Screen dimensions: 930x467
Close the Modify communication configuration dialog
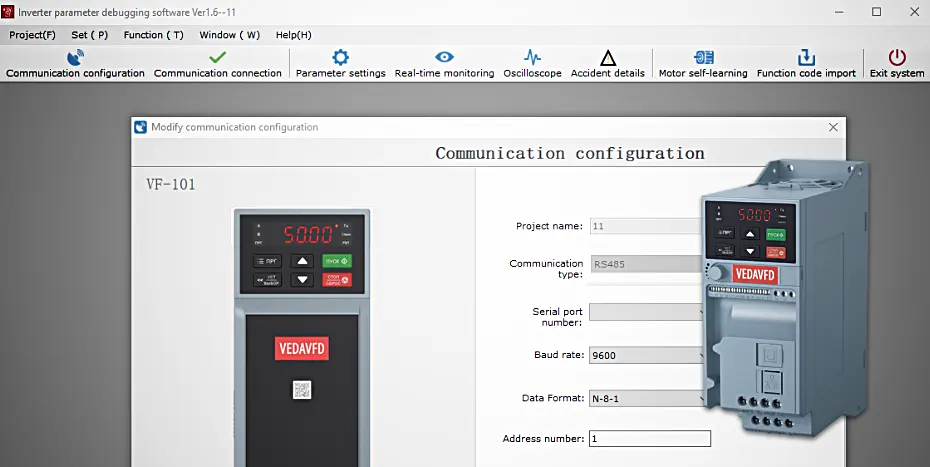tap(833, 127)
